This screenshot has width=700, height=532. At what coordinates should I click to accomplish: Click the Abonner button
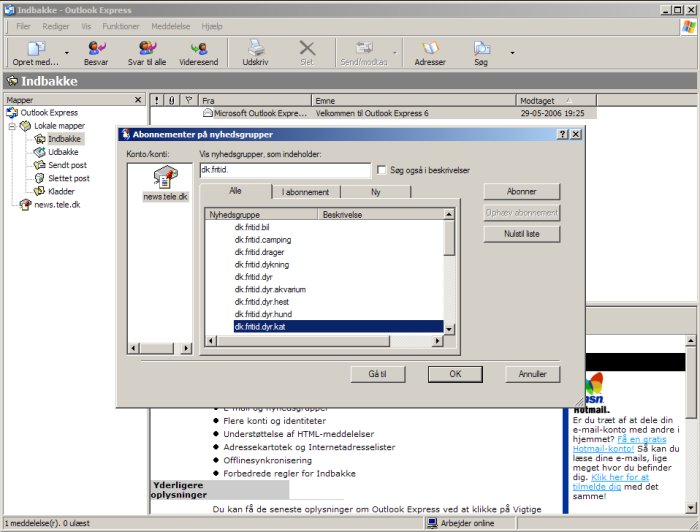click(x=521, y=191)
